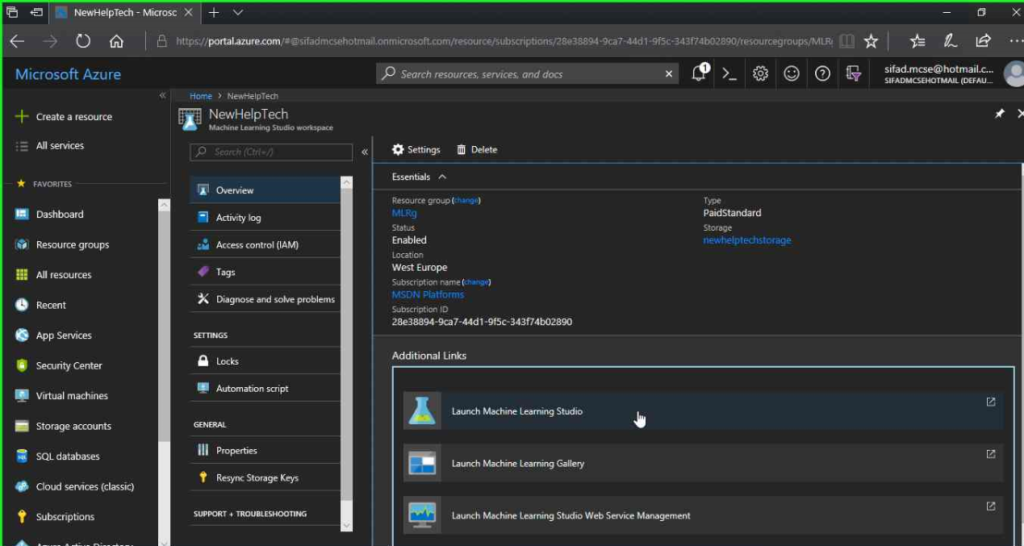The width and height of the screenshot is (1024, 546).
Task: Open Automation script
Action: coord(264,389)
